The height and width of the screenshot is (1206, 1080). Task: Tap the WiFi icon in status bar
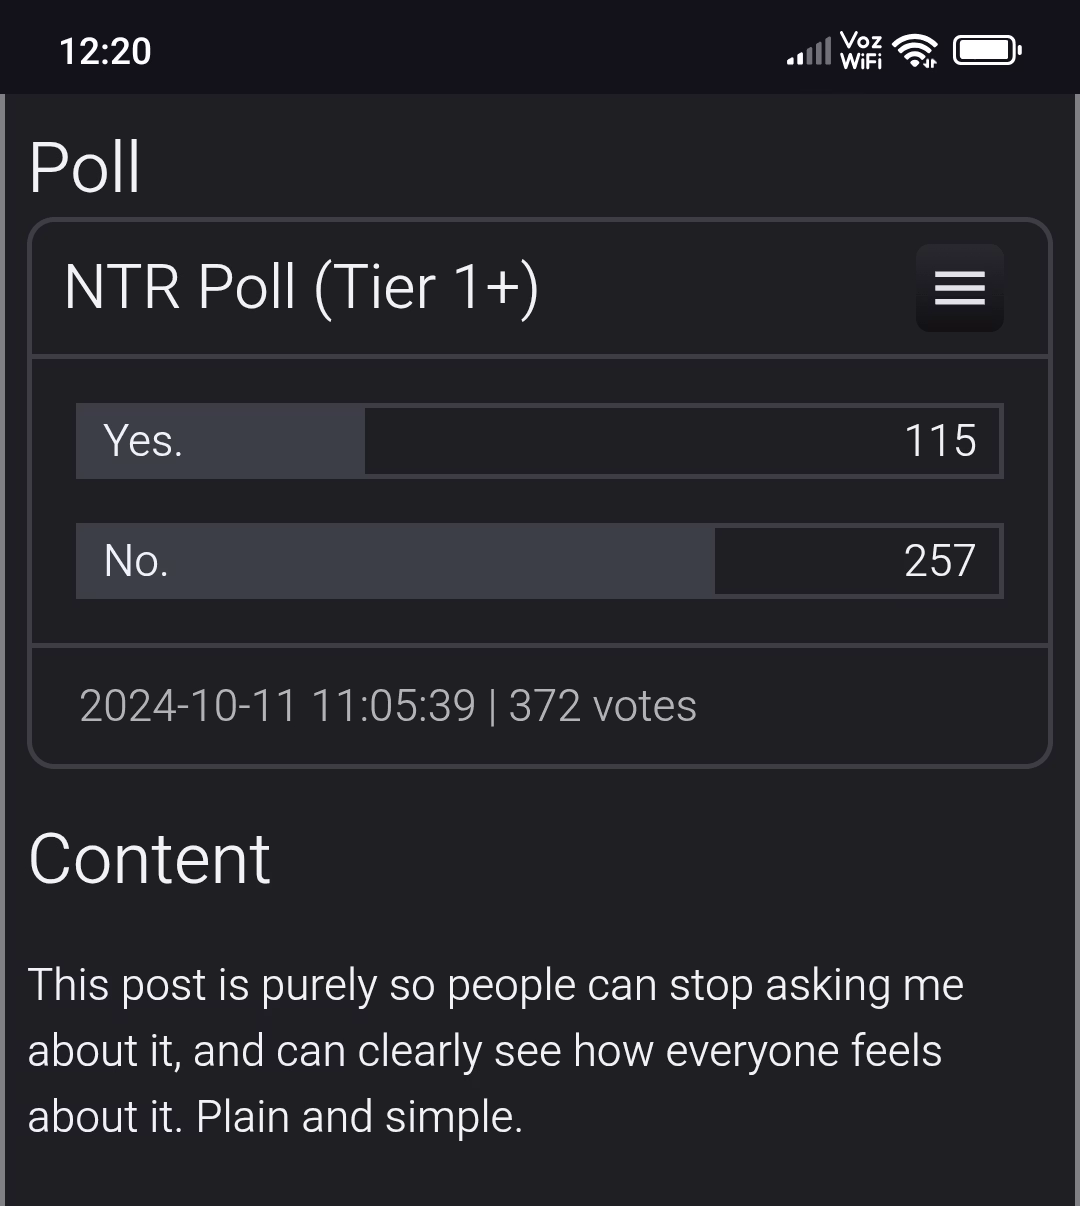[915, 50]
